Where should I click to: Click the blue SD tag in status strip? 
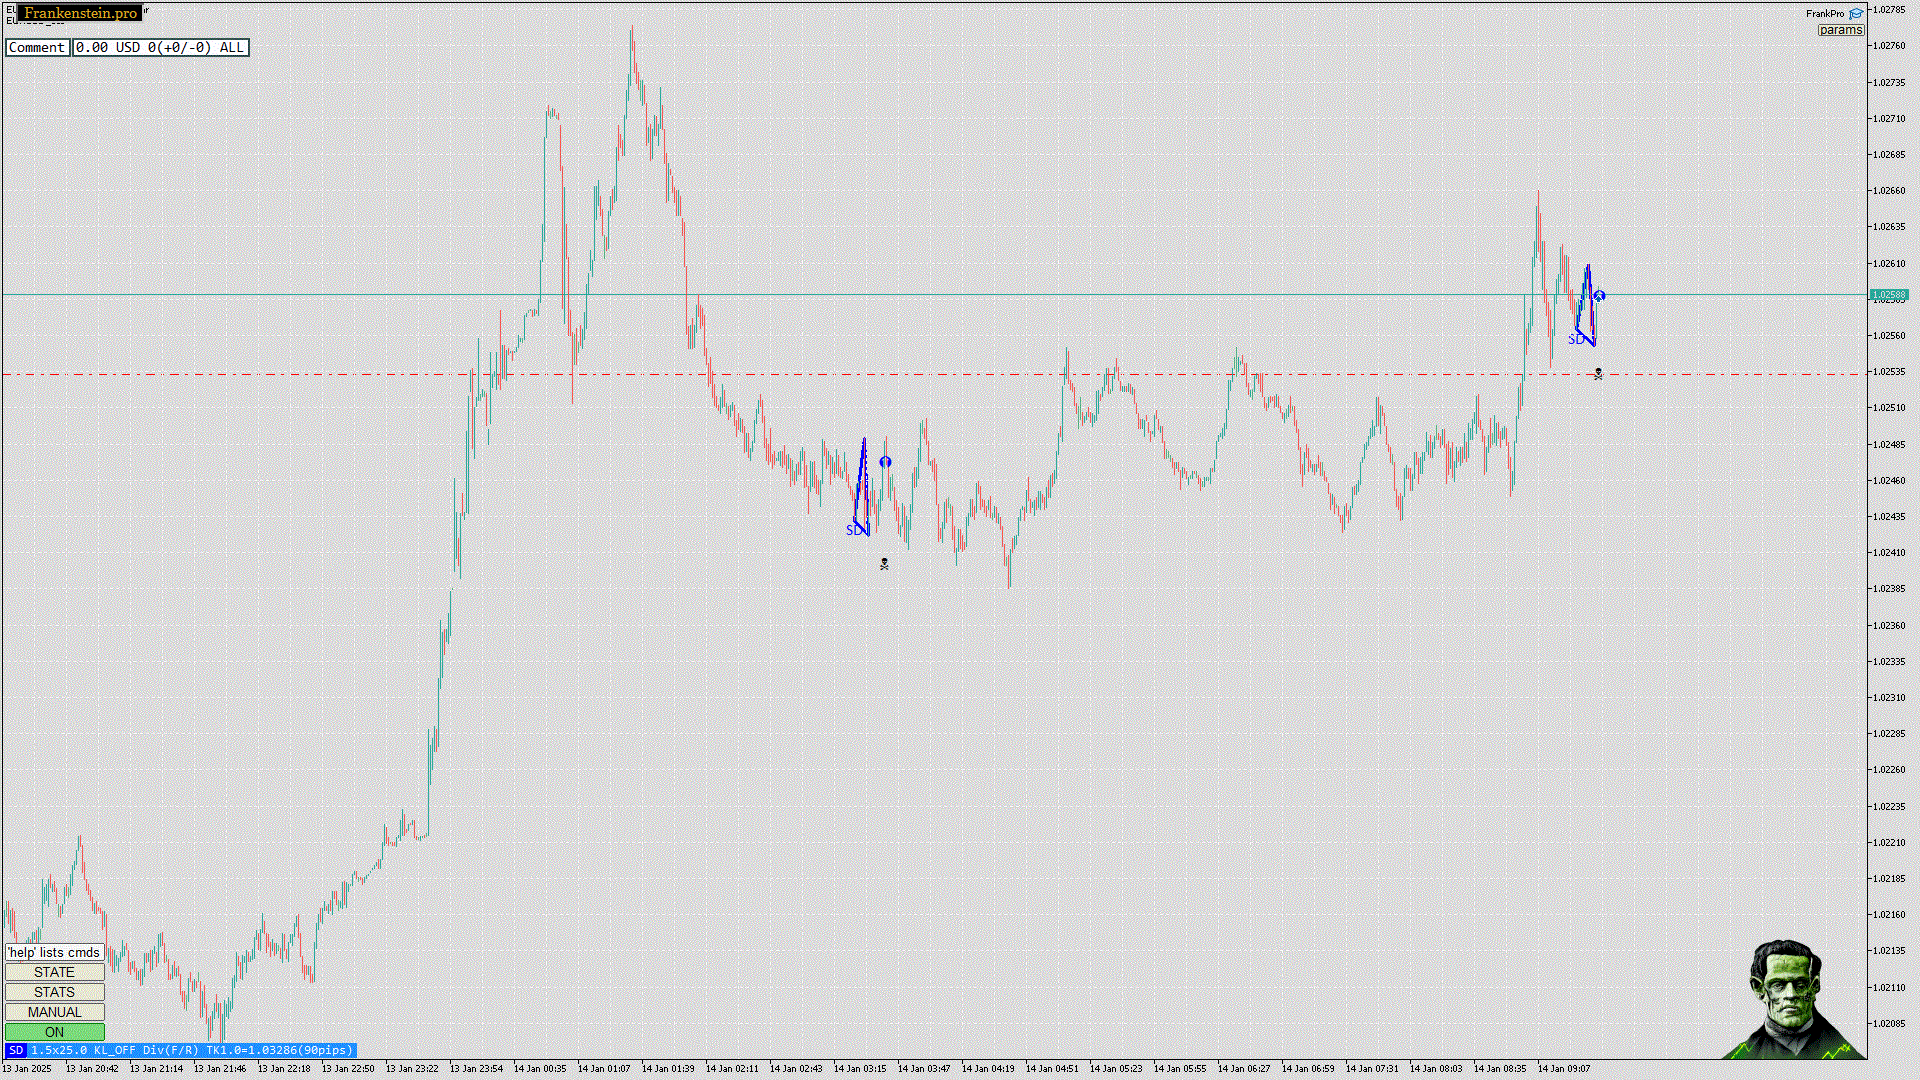click(16, 1050)
